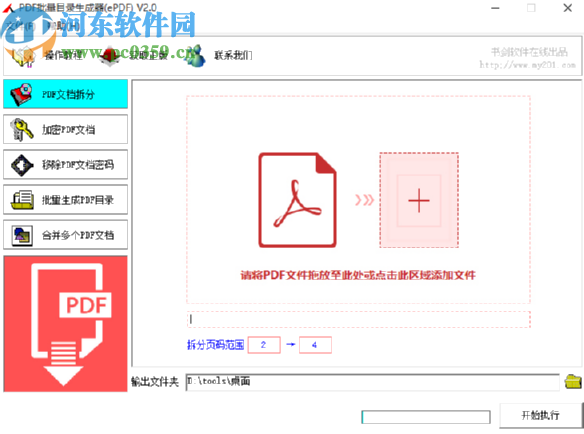
Task: Browse output folder with yellow folder icon
Action: (573, 381)
